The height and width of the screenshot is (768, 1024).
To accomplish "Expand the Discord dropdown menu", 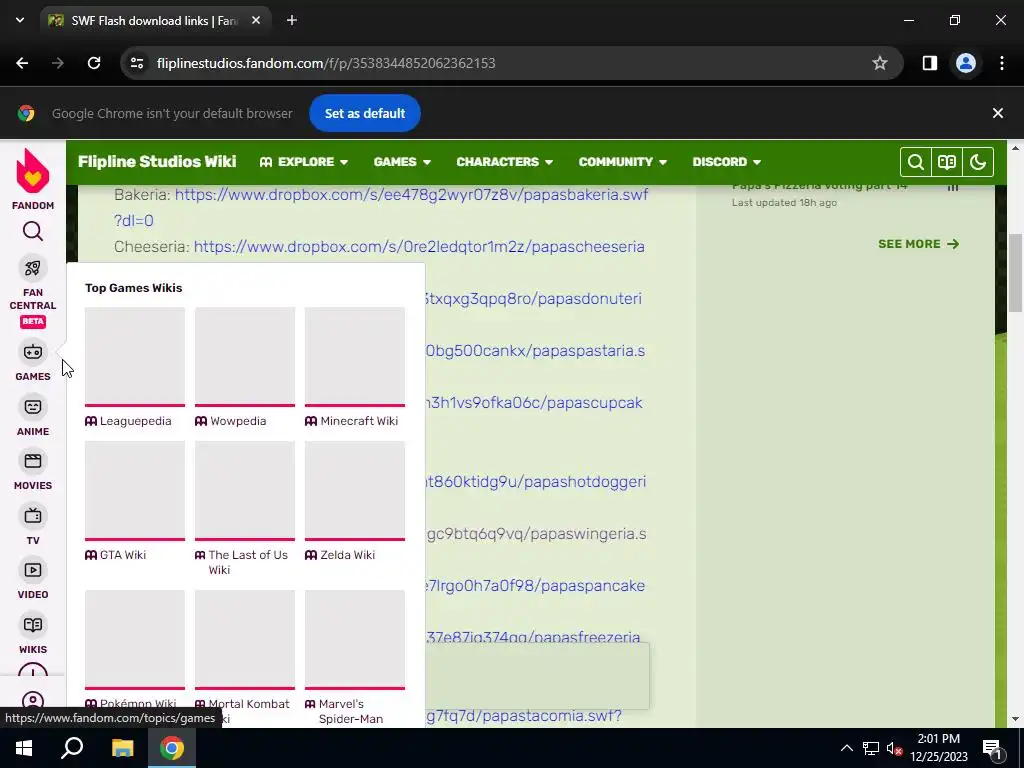I will [727, 162].
